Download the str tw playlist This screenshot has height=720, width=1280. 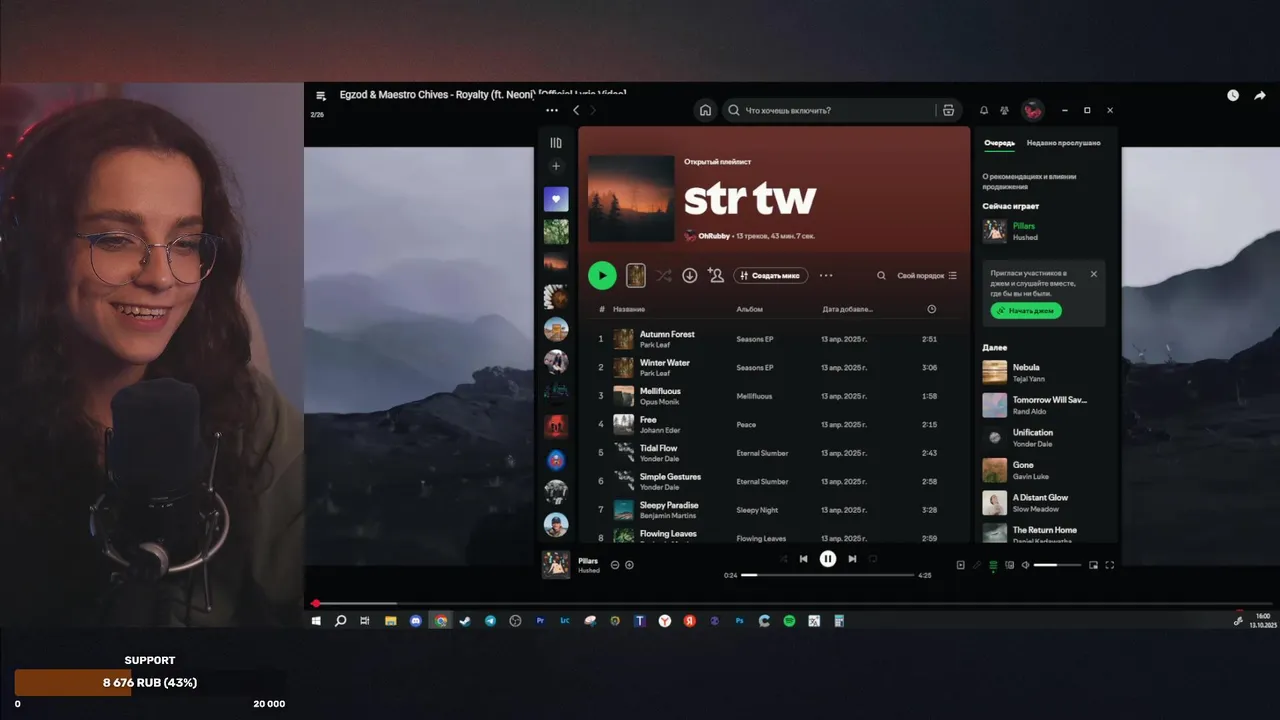coord(690,275)
